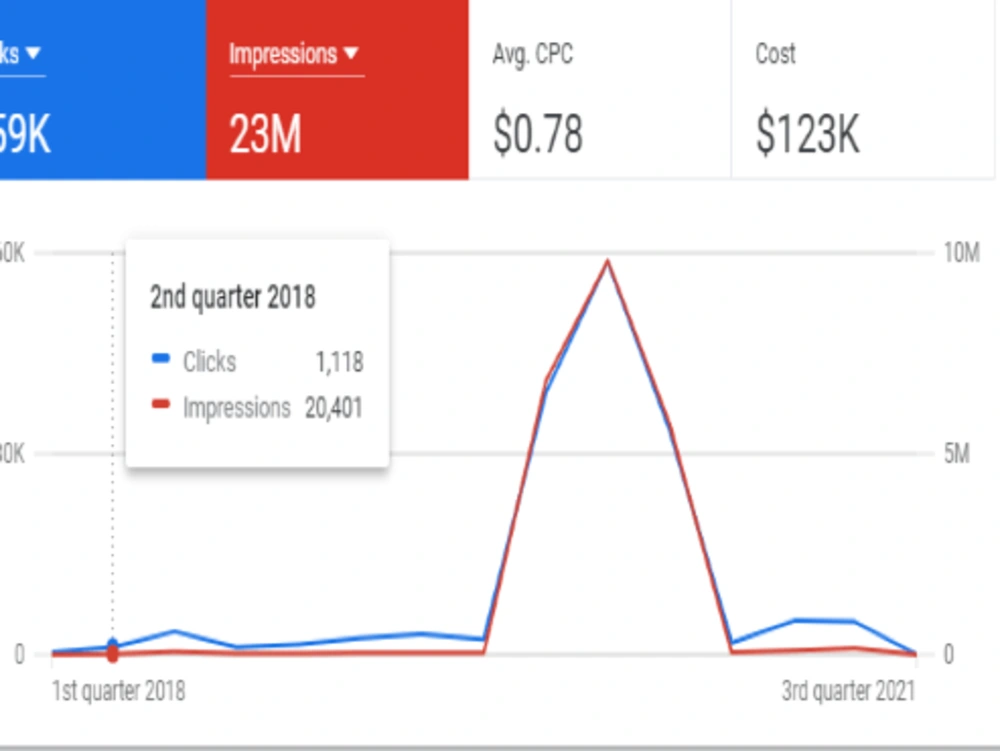Screen dimensions: 1000x751
Task: Click the 10M right axis label
Action: click(x=962, y=253)
